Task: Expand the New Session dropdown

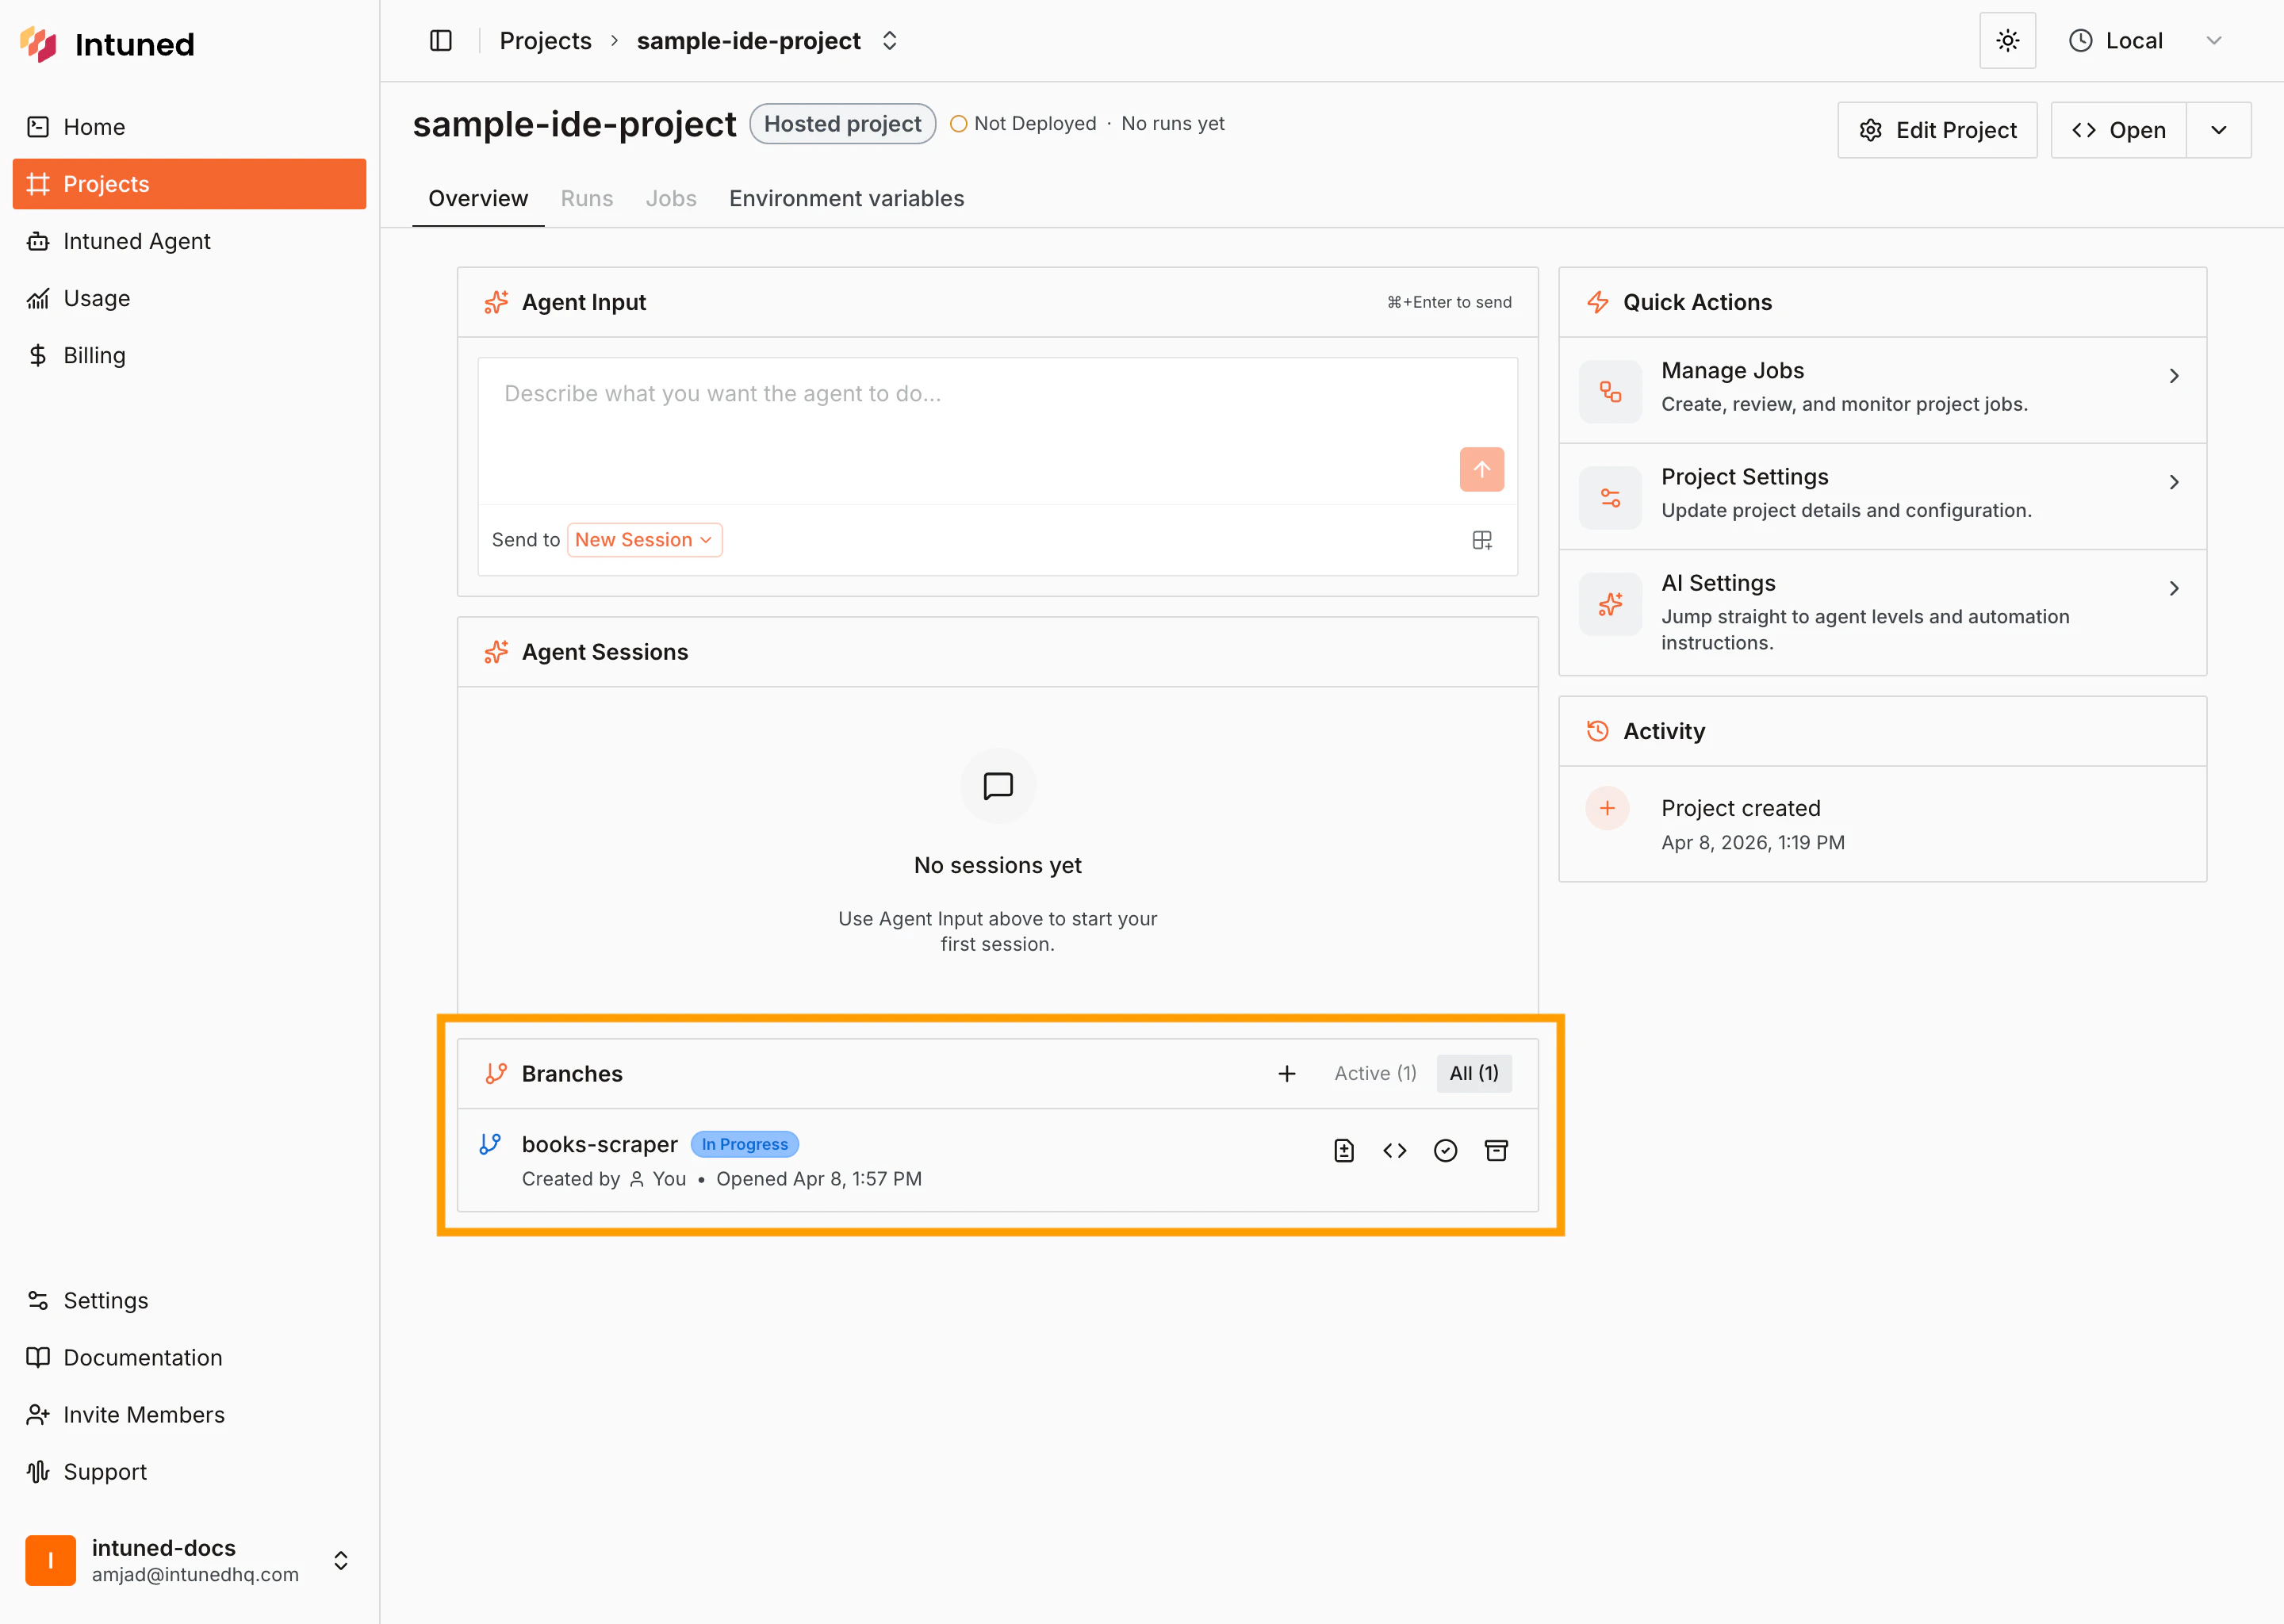Action: (x=644, y=540)
